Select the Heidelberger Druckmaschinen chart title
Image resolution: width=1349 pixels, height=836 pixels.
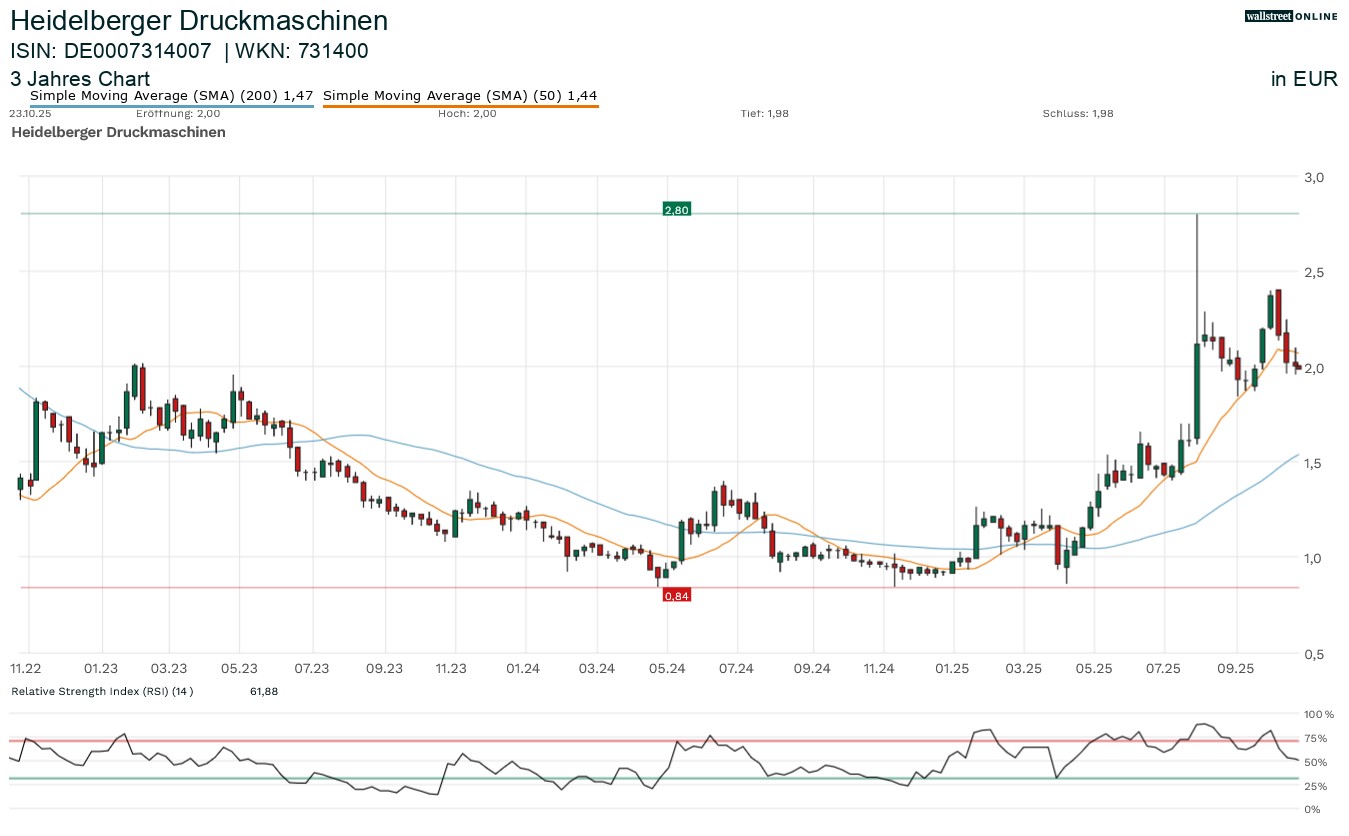[x=199, y=21]
